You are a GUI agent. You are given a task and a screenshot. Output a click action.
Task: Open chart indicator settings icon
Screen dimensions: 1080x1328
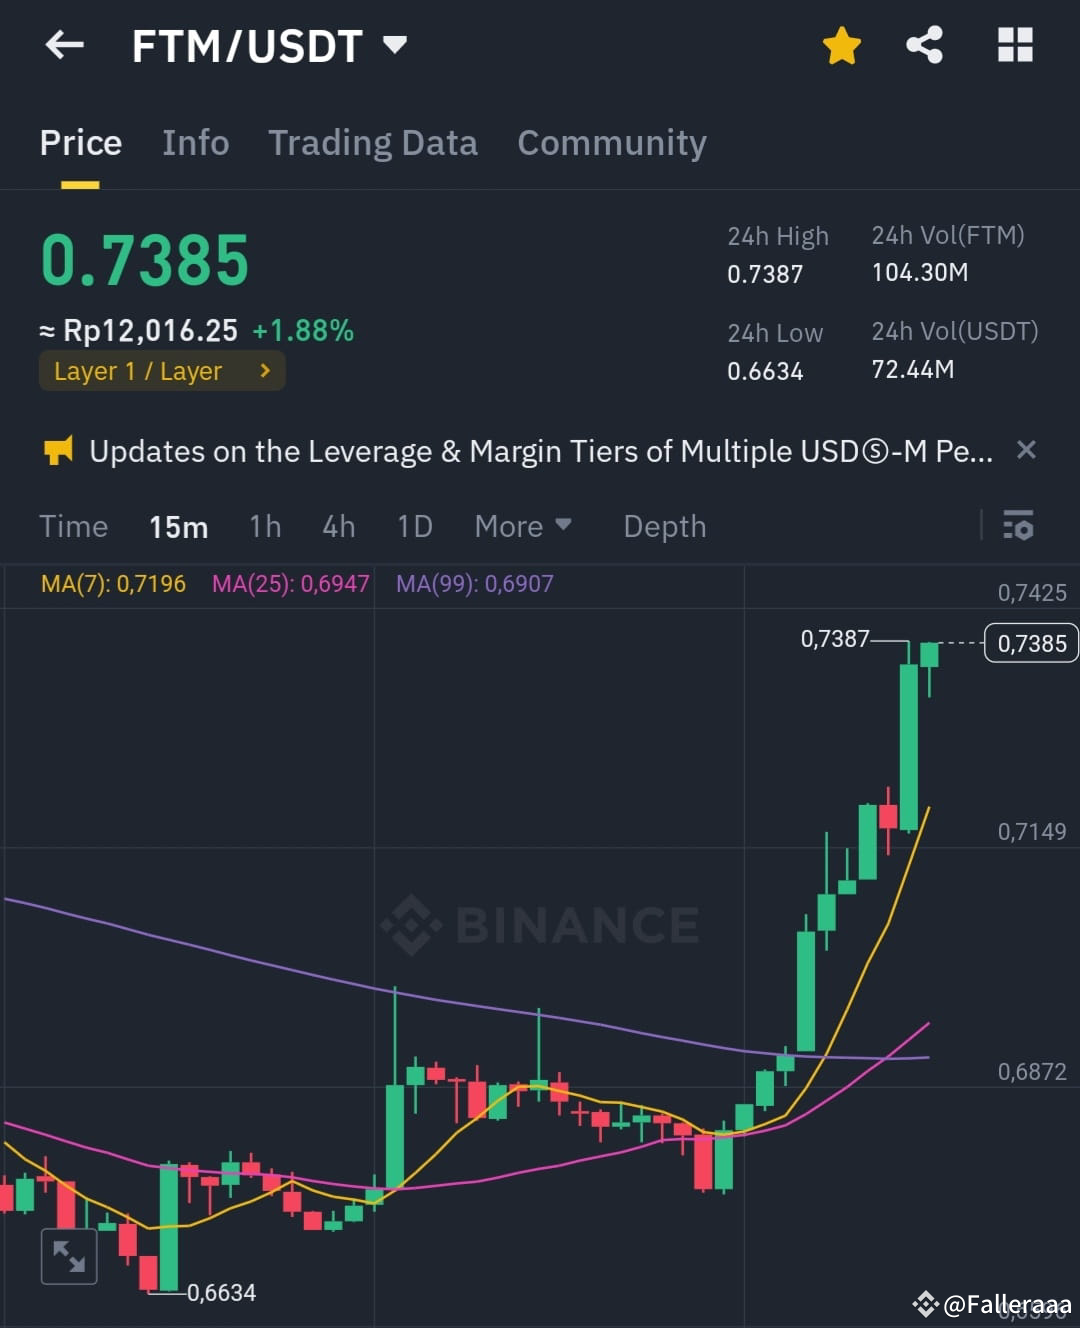coord(1018,525)
